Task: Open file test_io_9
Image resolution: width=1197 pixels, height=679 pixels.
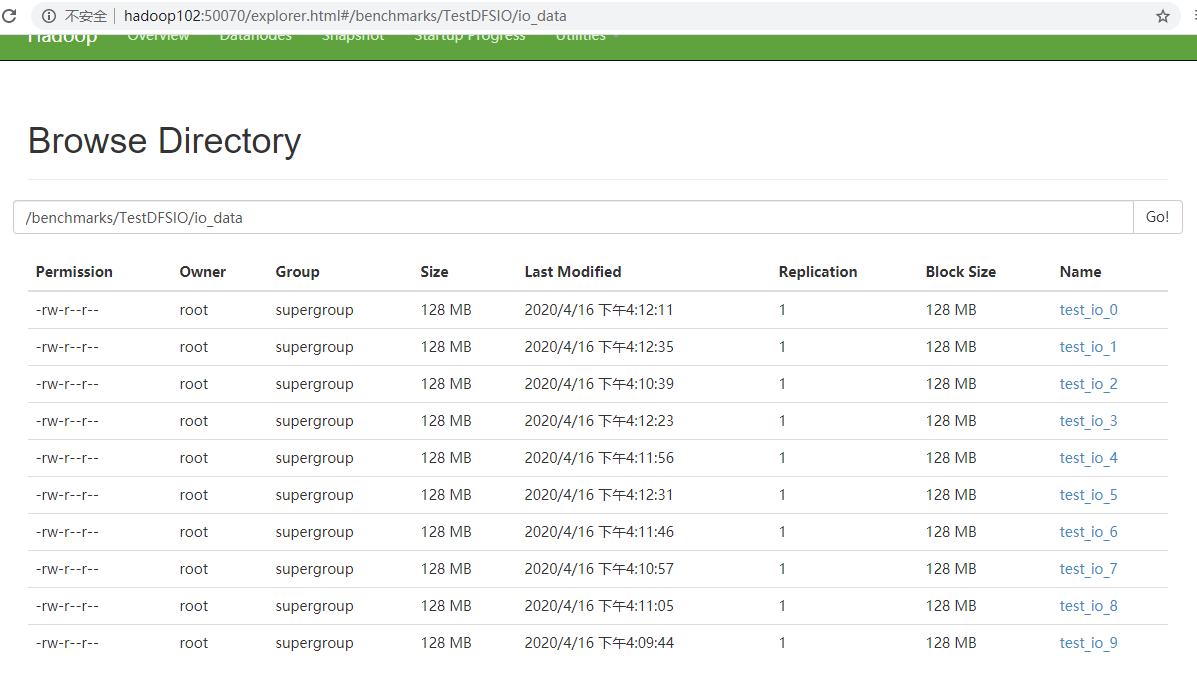Action: point(1089,643)
